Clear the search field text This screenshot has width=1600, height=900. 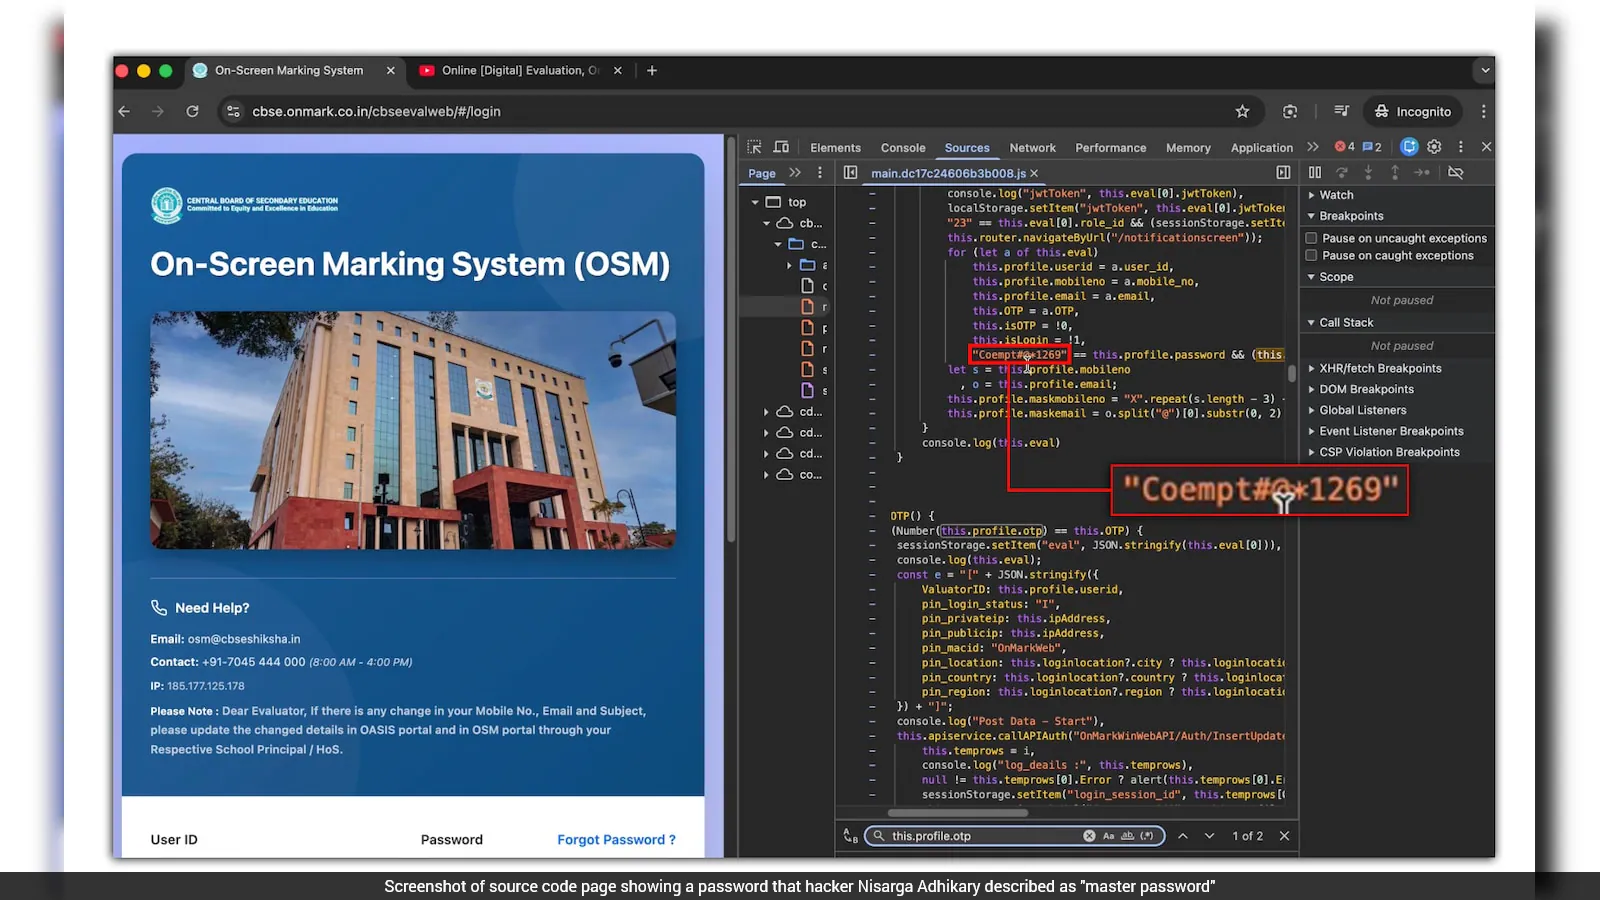click(x=1089, y=836)
